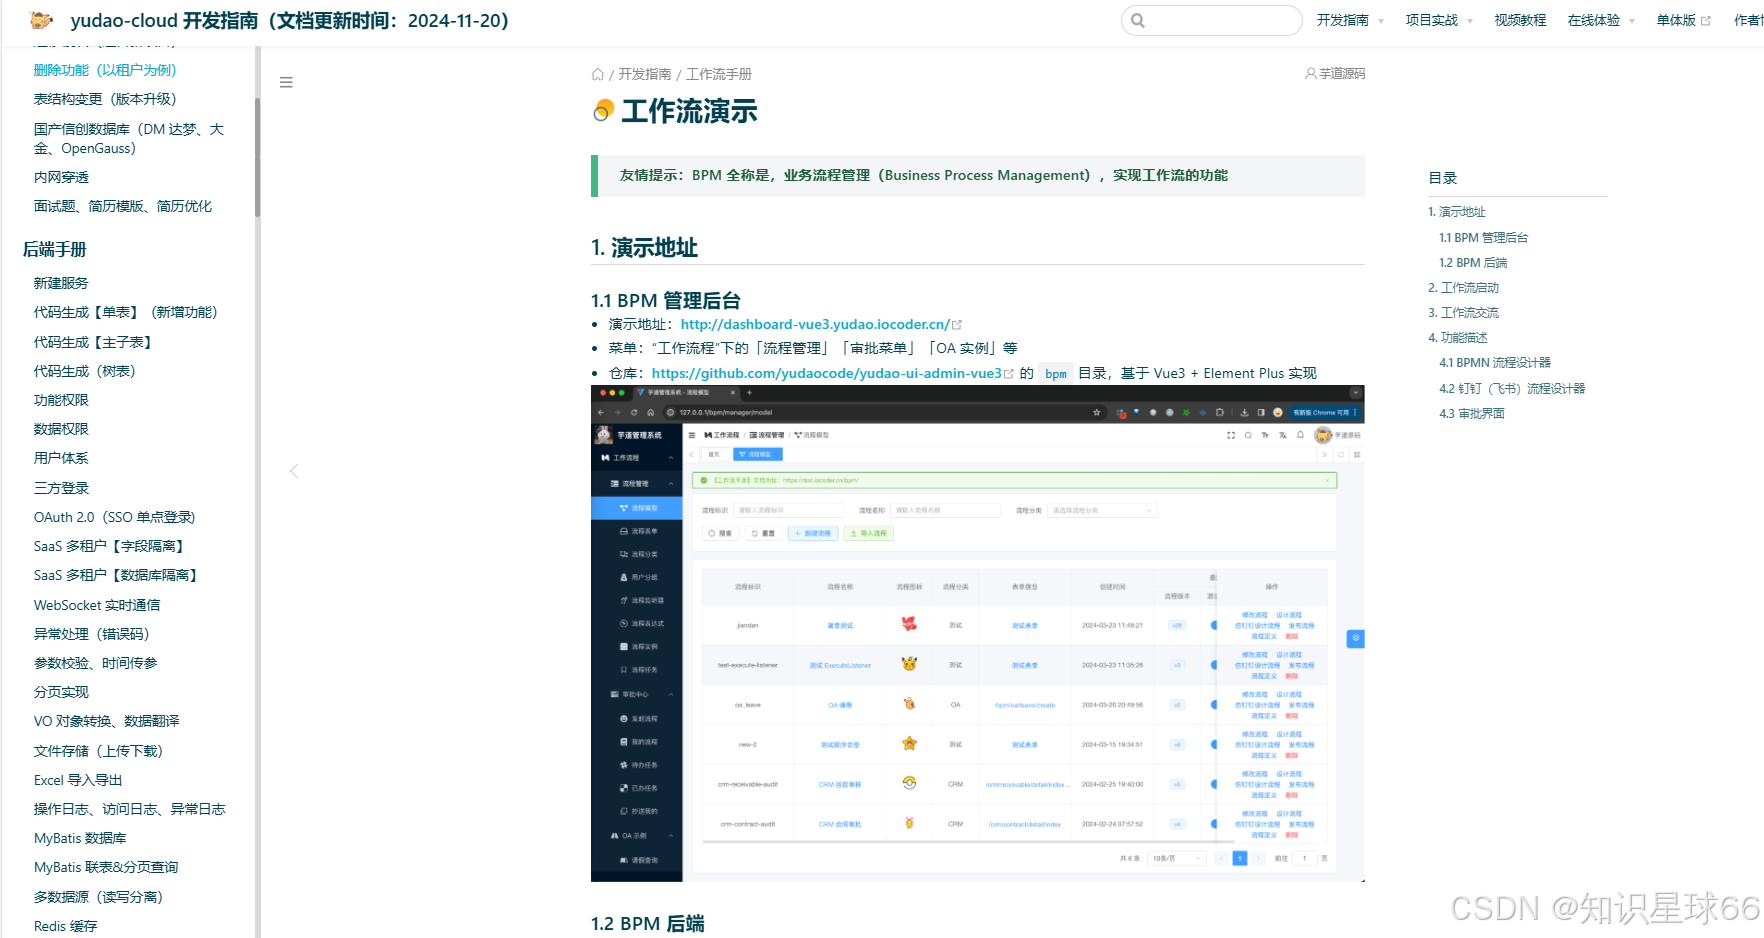Open the dashboard-vue3.yudao.iocoder.cn demo link
Image resolution: width=1764 pixels, height=938 pixels.
815,324
